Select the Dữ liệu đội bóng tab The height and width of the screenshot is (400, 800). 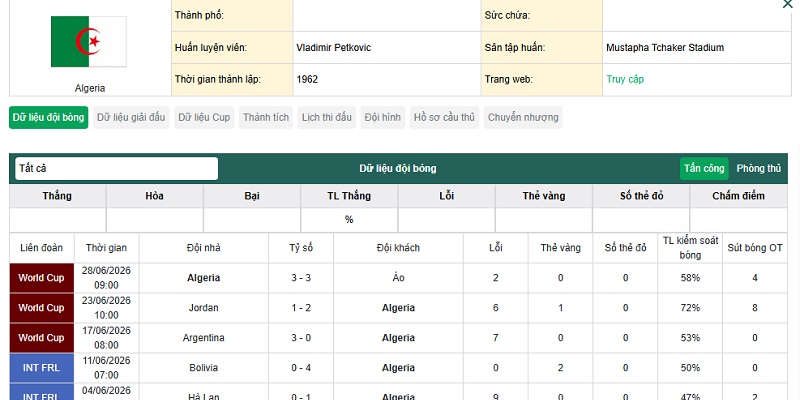point(48,117)
